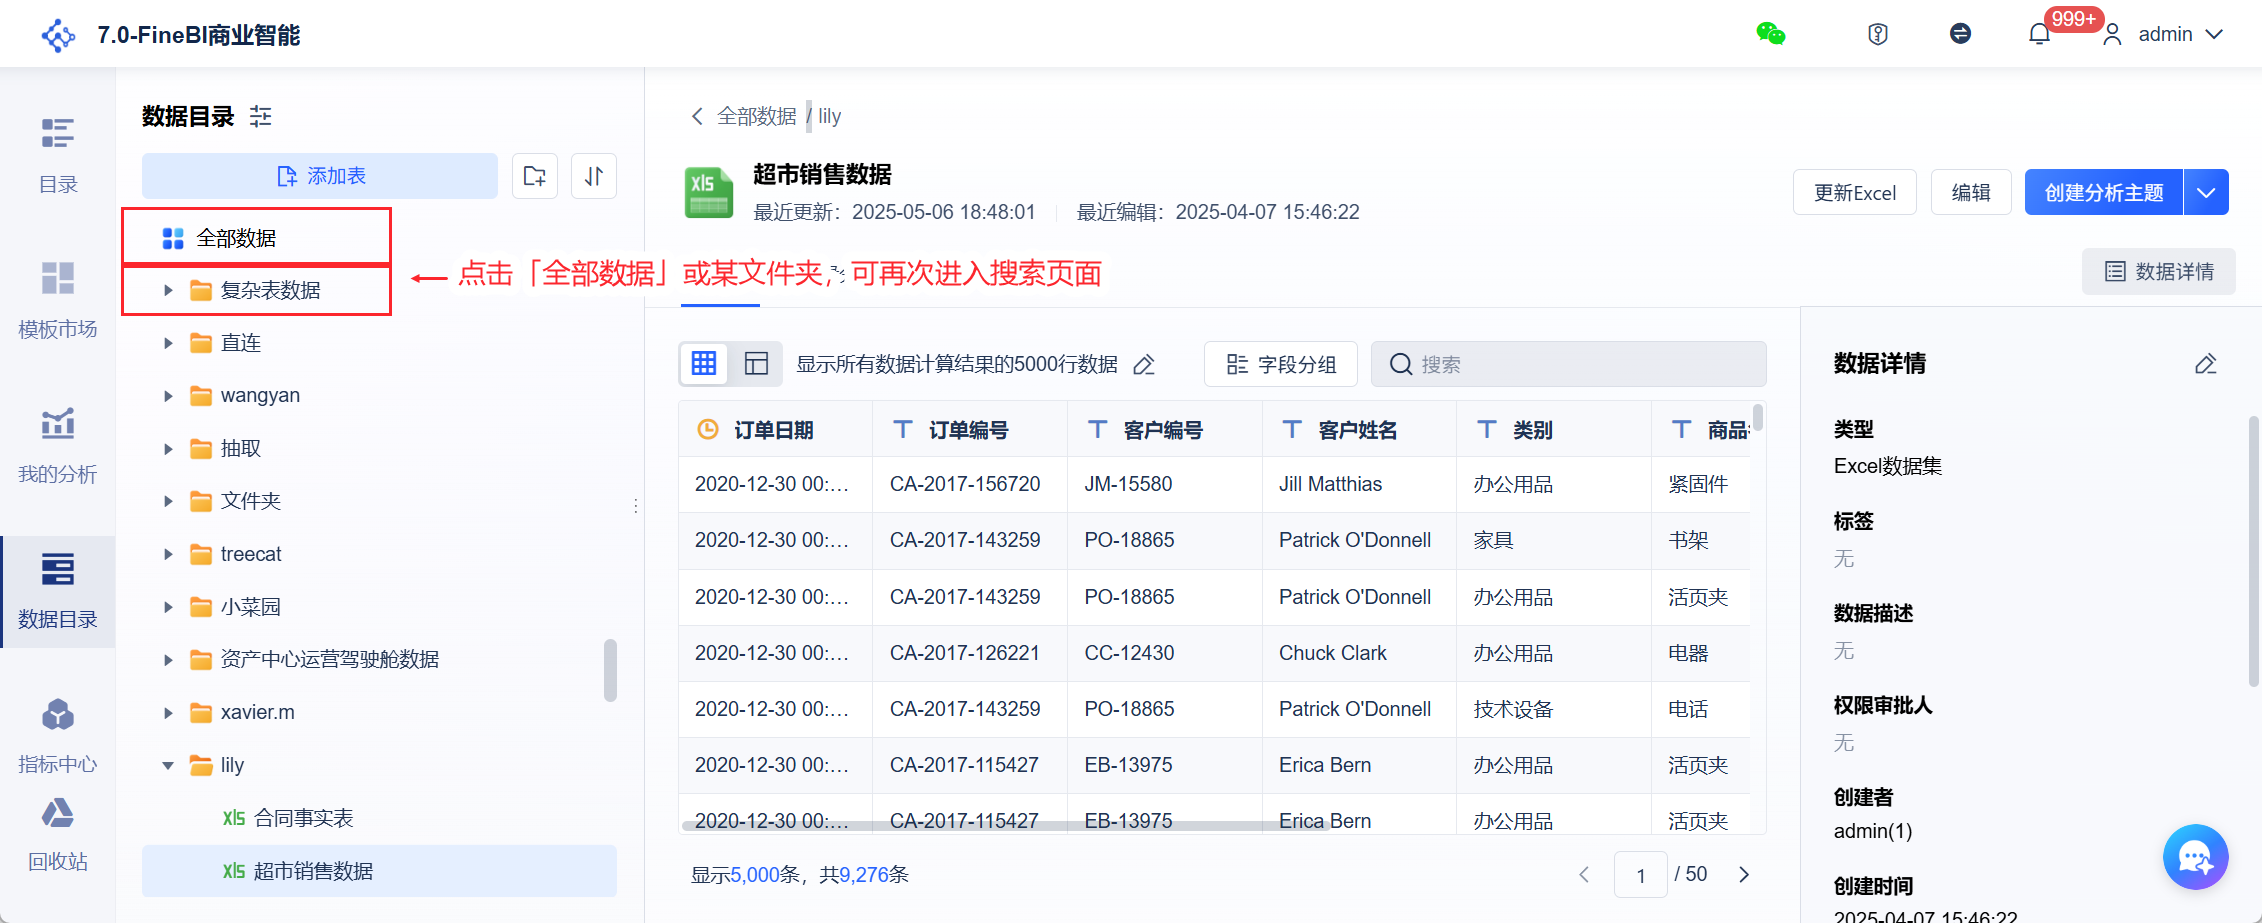2262x923 pixels.
Task: Click the 客户编号 column header
Action: [1165, 429]
